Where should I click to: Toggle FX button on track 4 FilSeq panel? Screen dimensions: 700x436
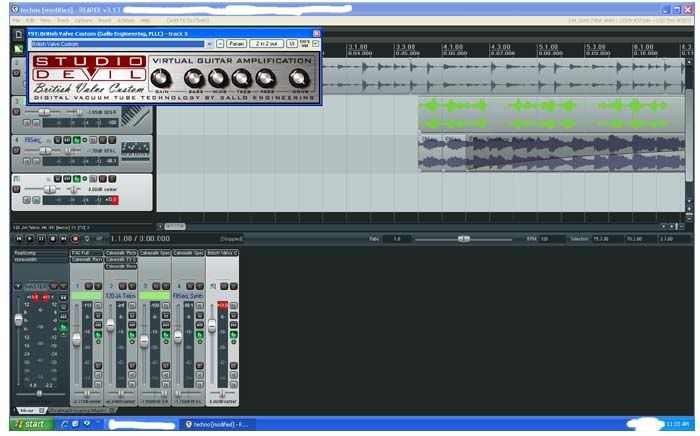point(76,140)
